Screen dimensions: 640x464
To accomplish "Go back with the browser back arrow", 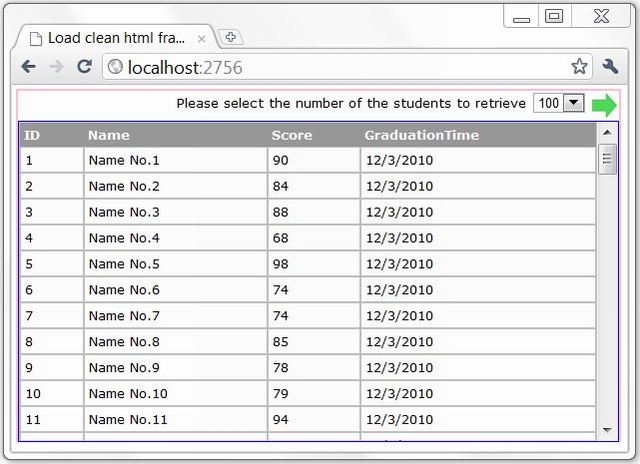I will 29,67.
